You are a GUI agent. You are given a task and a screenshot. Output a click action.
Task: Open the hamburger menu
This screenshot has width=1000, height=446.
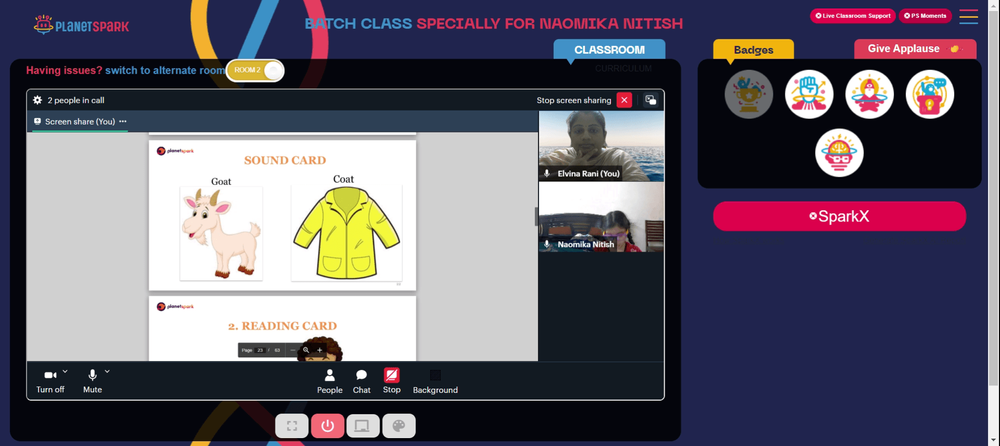[x=968, y=17]
